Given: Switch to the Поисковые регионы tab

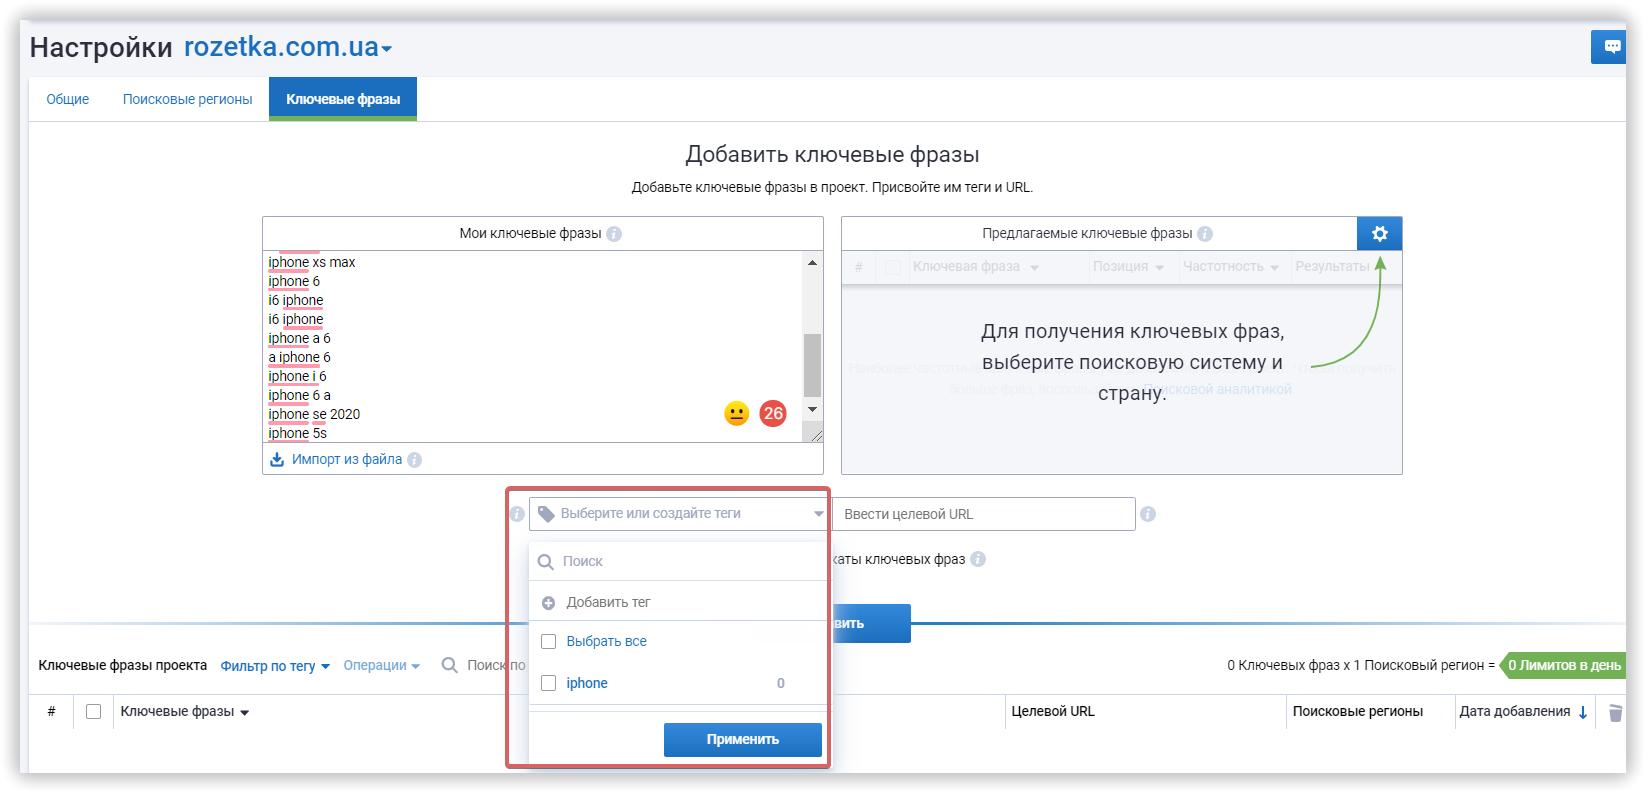Looking at the screenshot, I should pyautogui.click(x=187, y=99).
